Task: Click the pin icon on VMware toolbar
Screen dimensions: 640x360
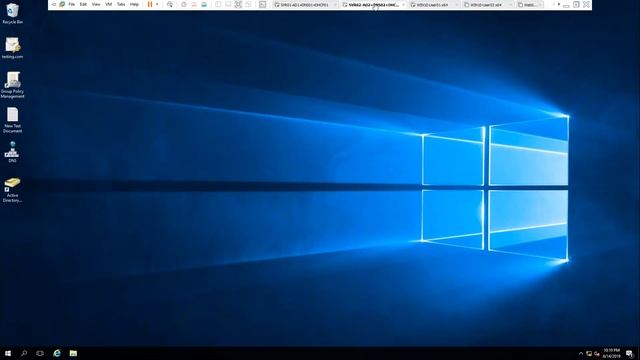Action: click(54, 4)
